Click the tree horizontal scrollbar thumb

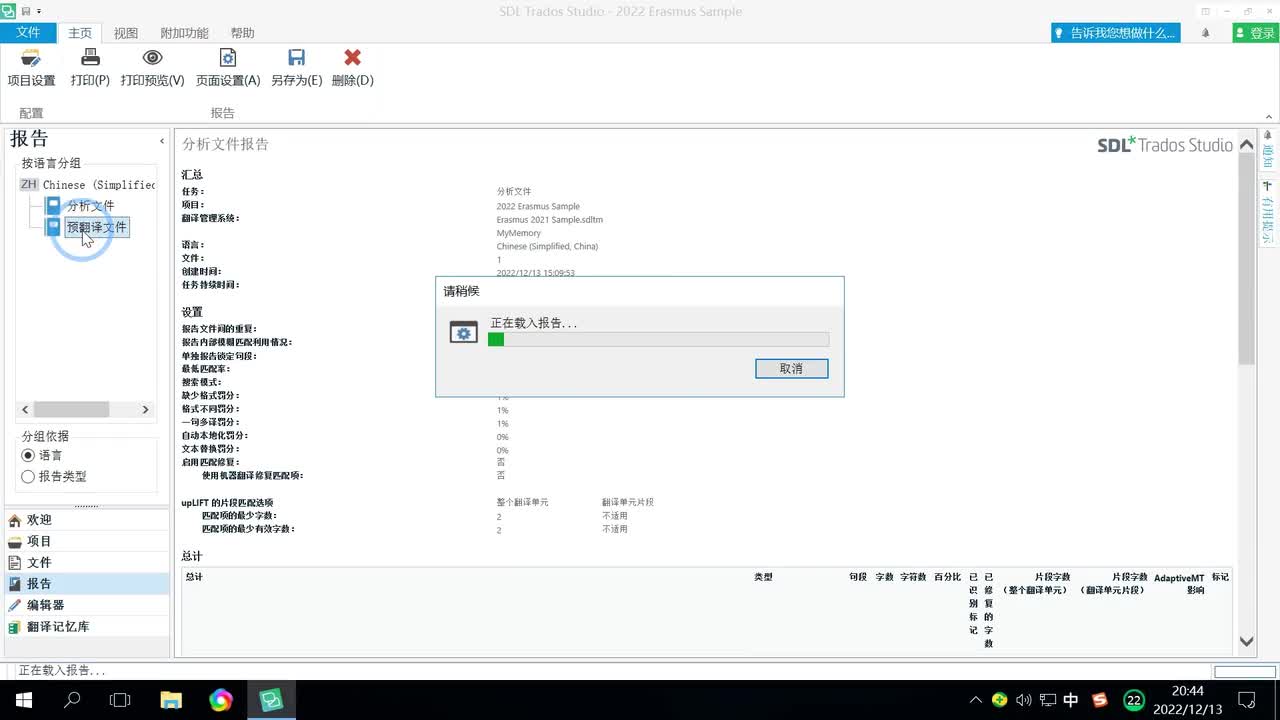coord(71,410)
